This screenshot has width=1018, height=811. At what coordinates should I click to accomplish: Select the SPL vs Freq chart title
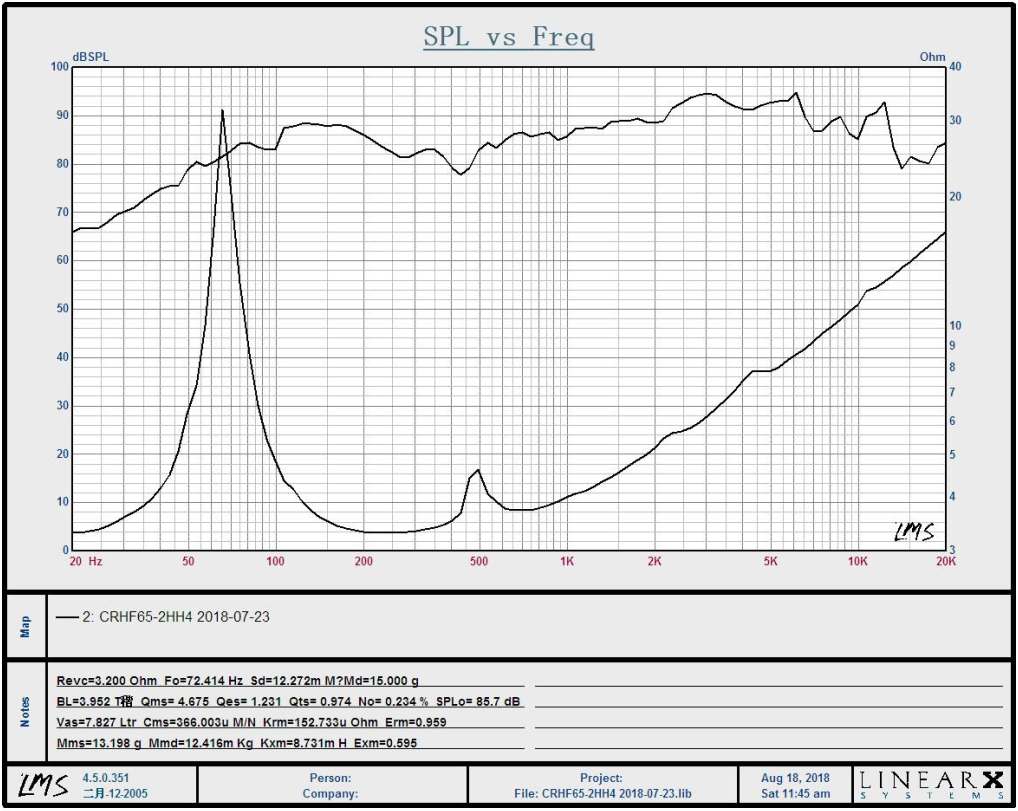click(x=508, y=38)
